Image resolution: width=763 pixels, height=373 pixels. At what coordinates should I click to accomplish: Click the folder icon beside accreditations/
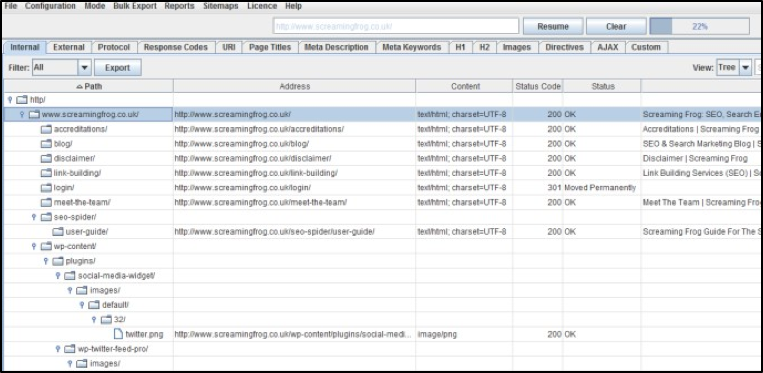tap(46, 129)
